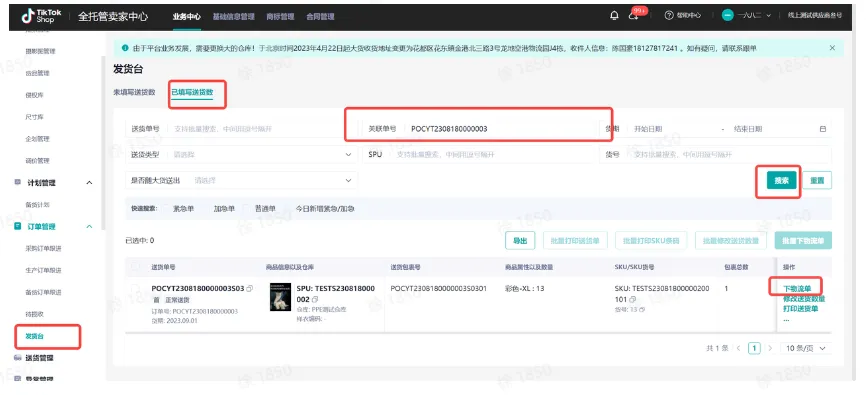Show more row actions (…)
The width and height of the screenshot is (866, 395).
point(786,319)
